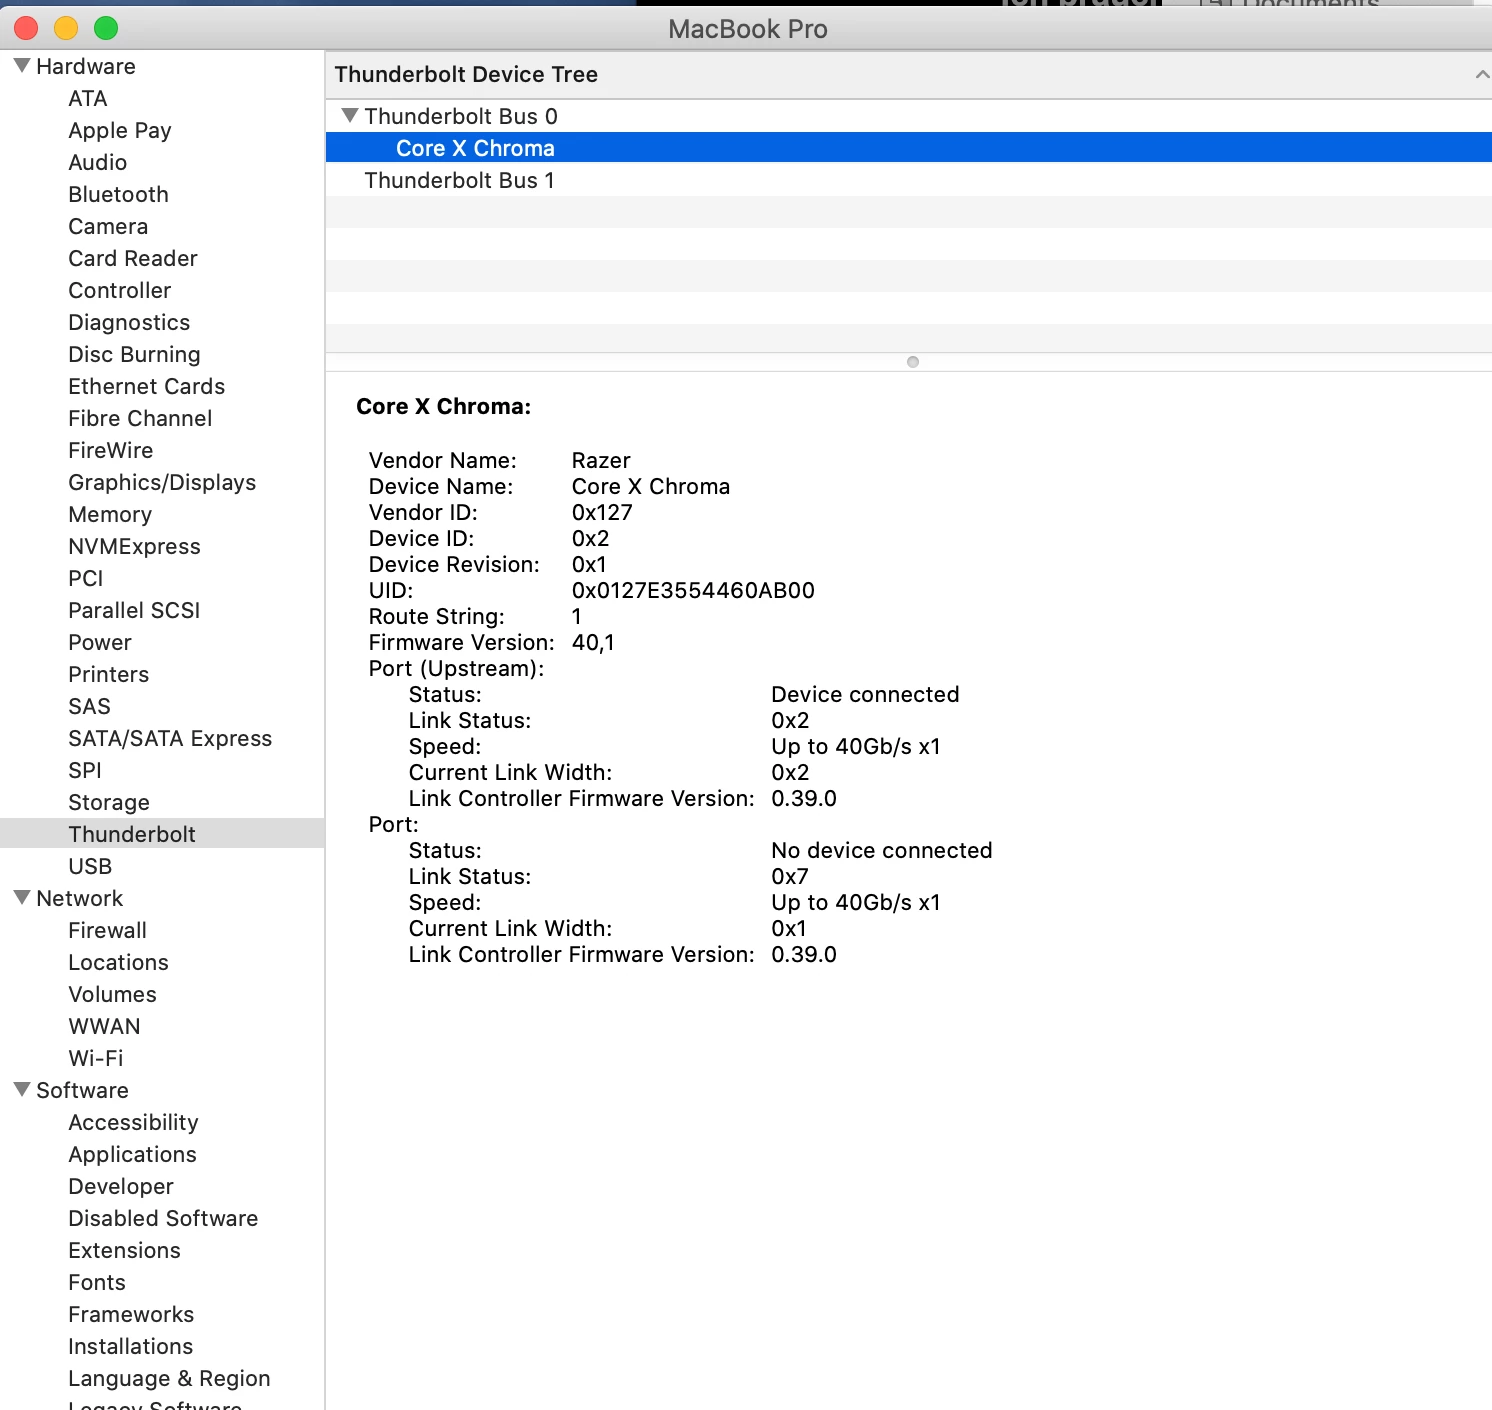Select FireWire category
Screen dimensions: 1492x1410
(111, 450)
